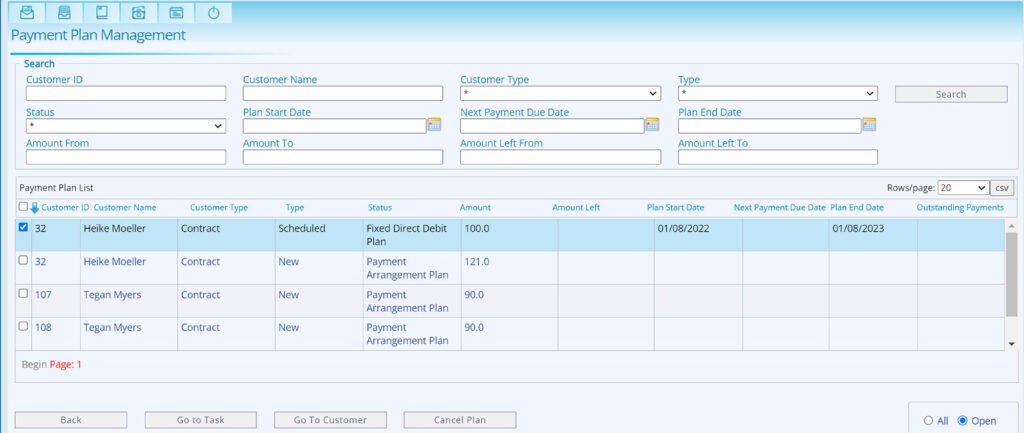
Task: Click the Go to Task button
Action: (x=200, y=420)
